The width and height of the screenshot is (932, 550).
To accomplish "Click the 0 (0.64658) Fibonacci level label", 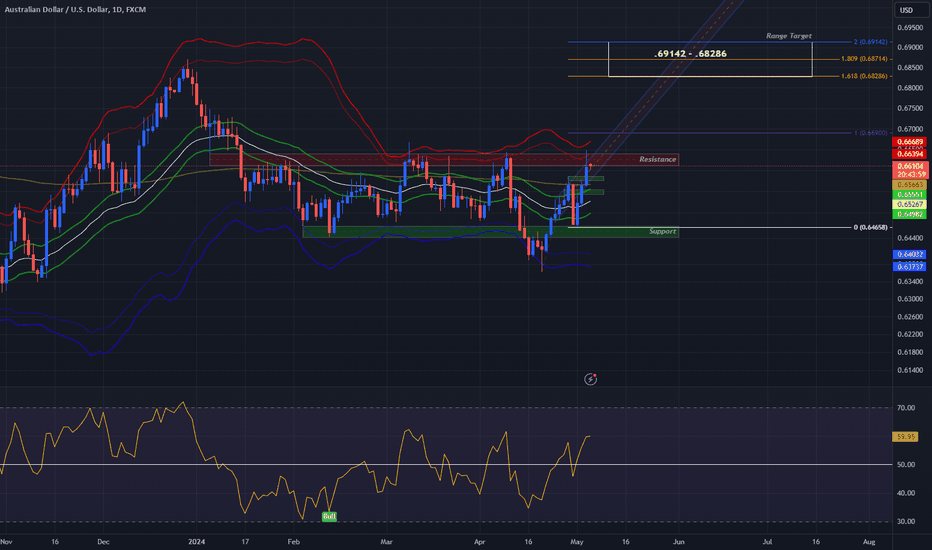I will point(870,227).
